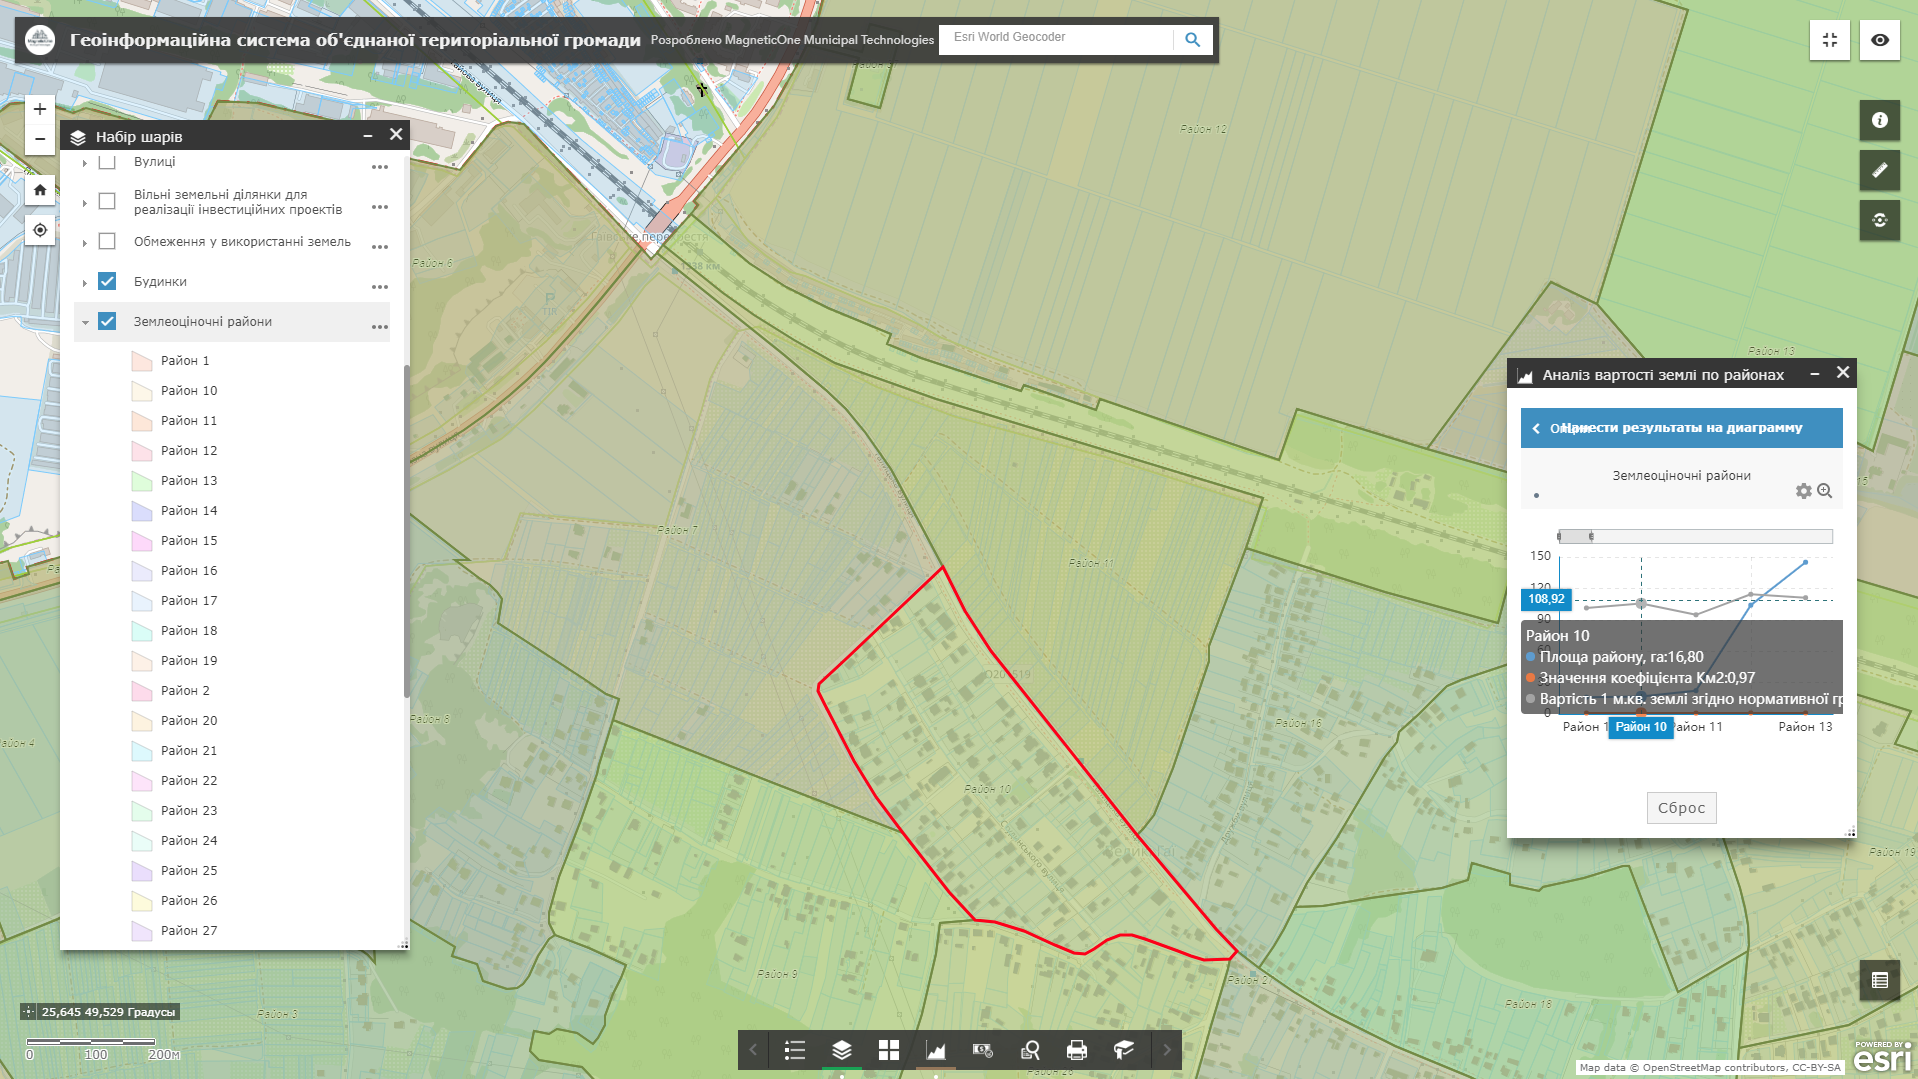This screenshot has height=1079, width=1918.
Task: Select the layers tool in bottom toolbar
Action: tap(841, 1050)
